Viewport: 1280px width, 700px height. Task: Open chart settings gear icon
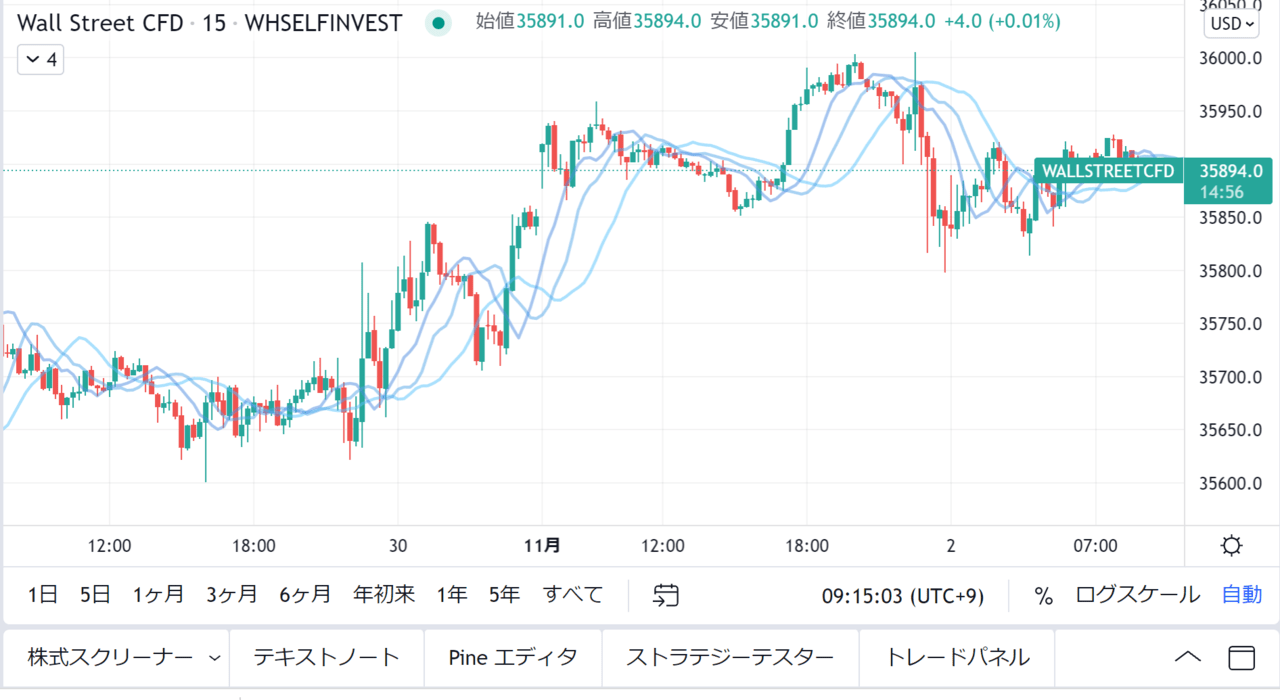tap(1232, 546)
